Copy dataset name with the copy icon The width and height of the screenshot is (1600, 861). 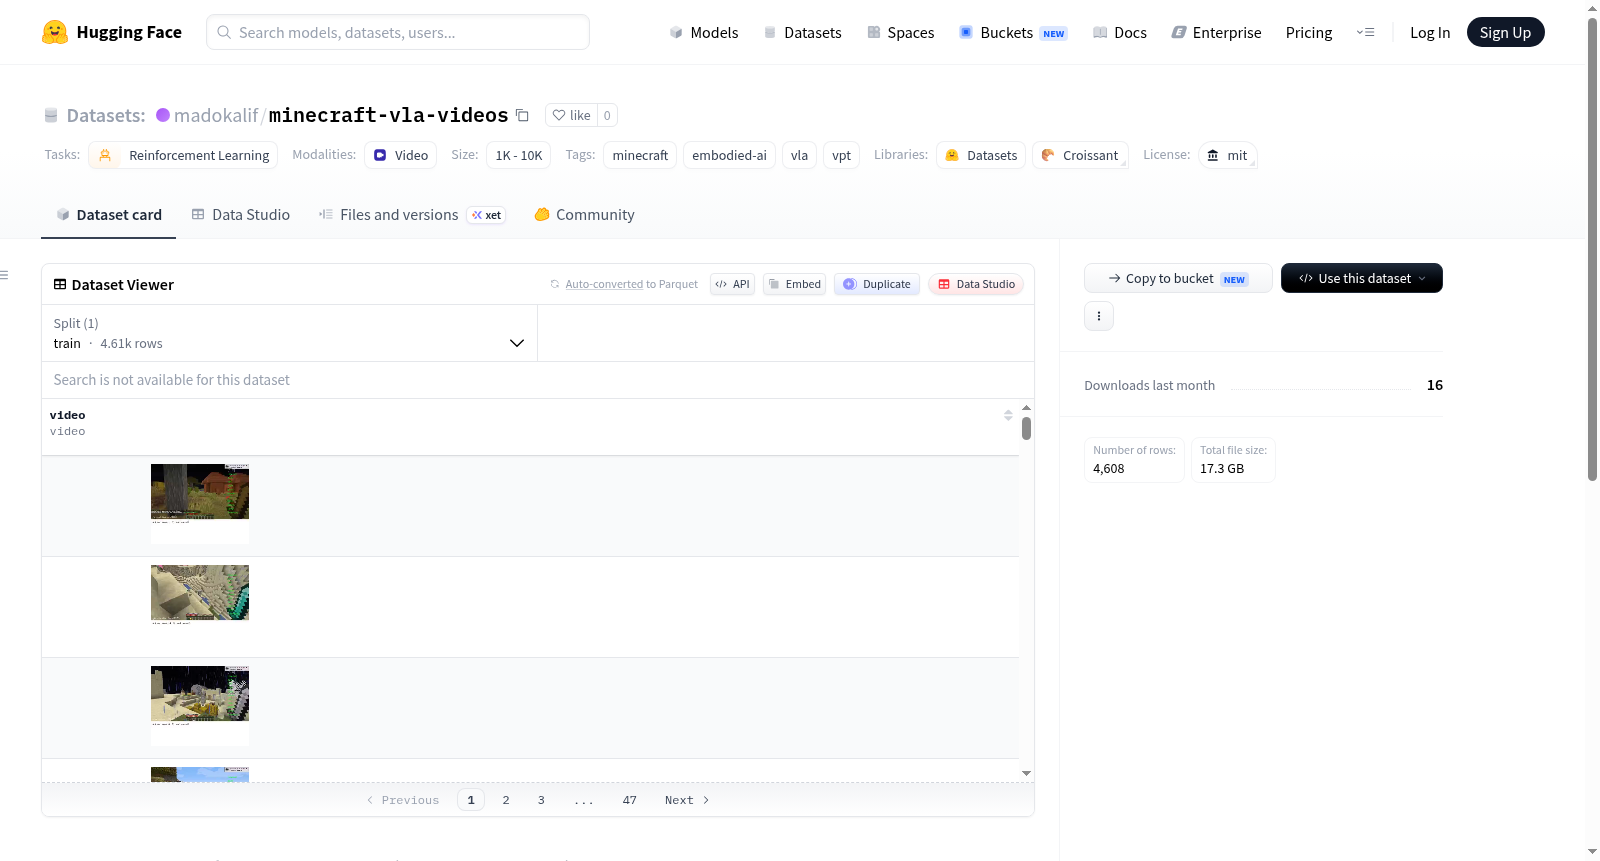coord(522,115)
